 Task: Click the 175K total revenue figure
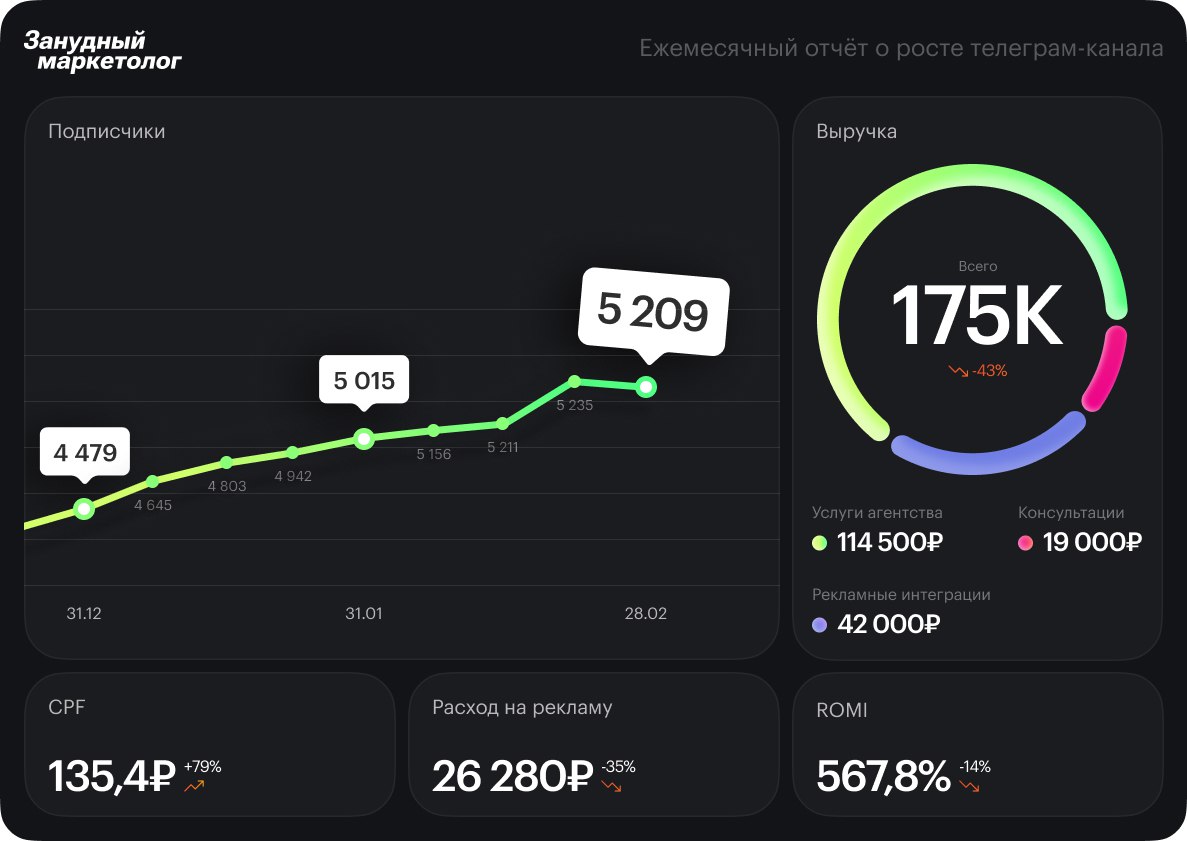(x=976, y=317)
